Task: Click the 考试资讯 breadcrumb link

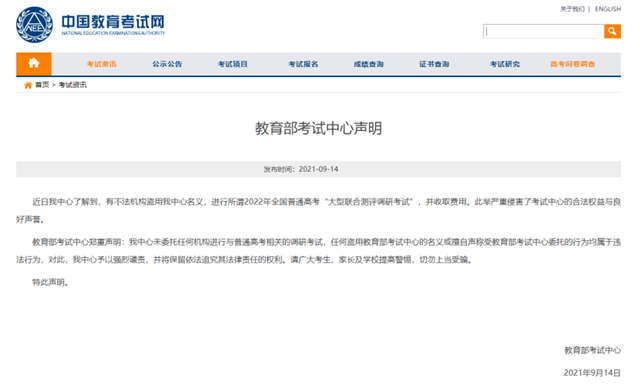Action: coord(73,85)
